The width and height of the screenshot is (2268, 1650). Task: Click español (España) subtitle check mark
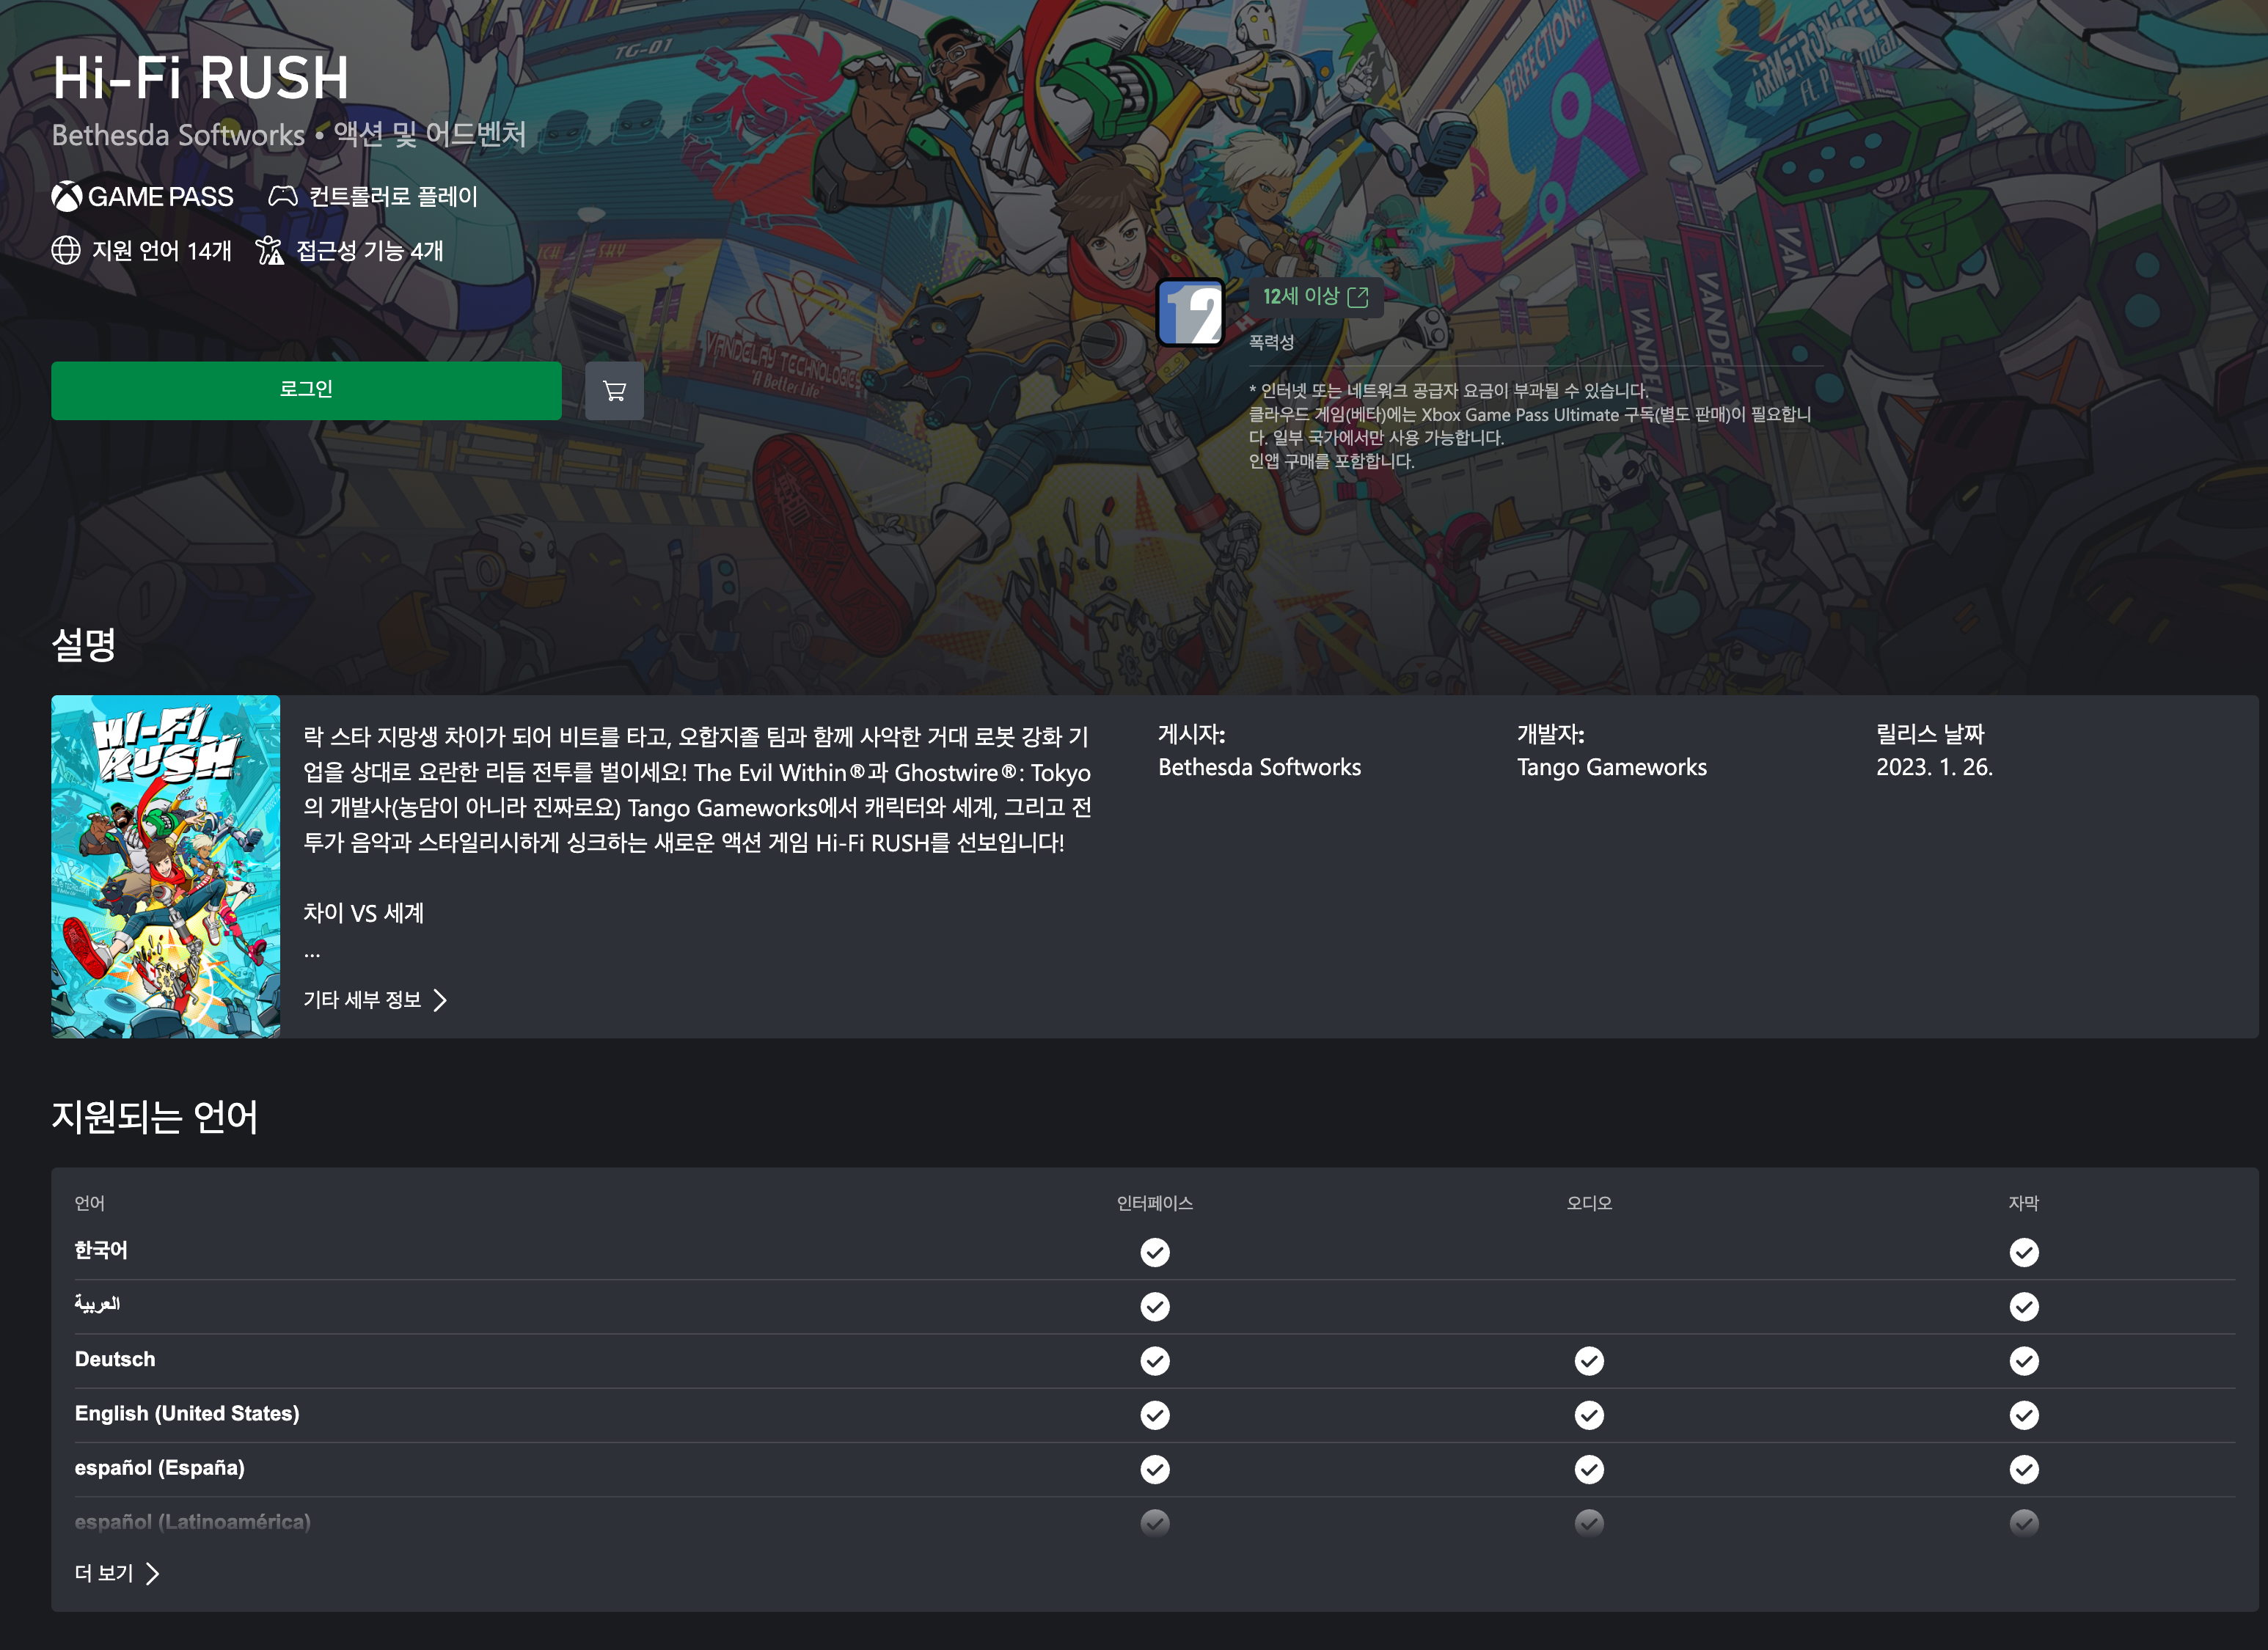2024,1469
